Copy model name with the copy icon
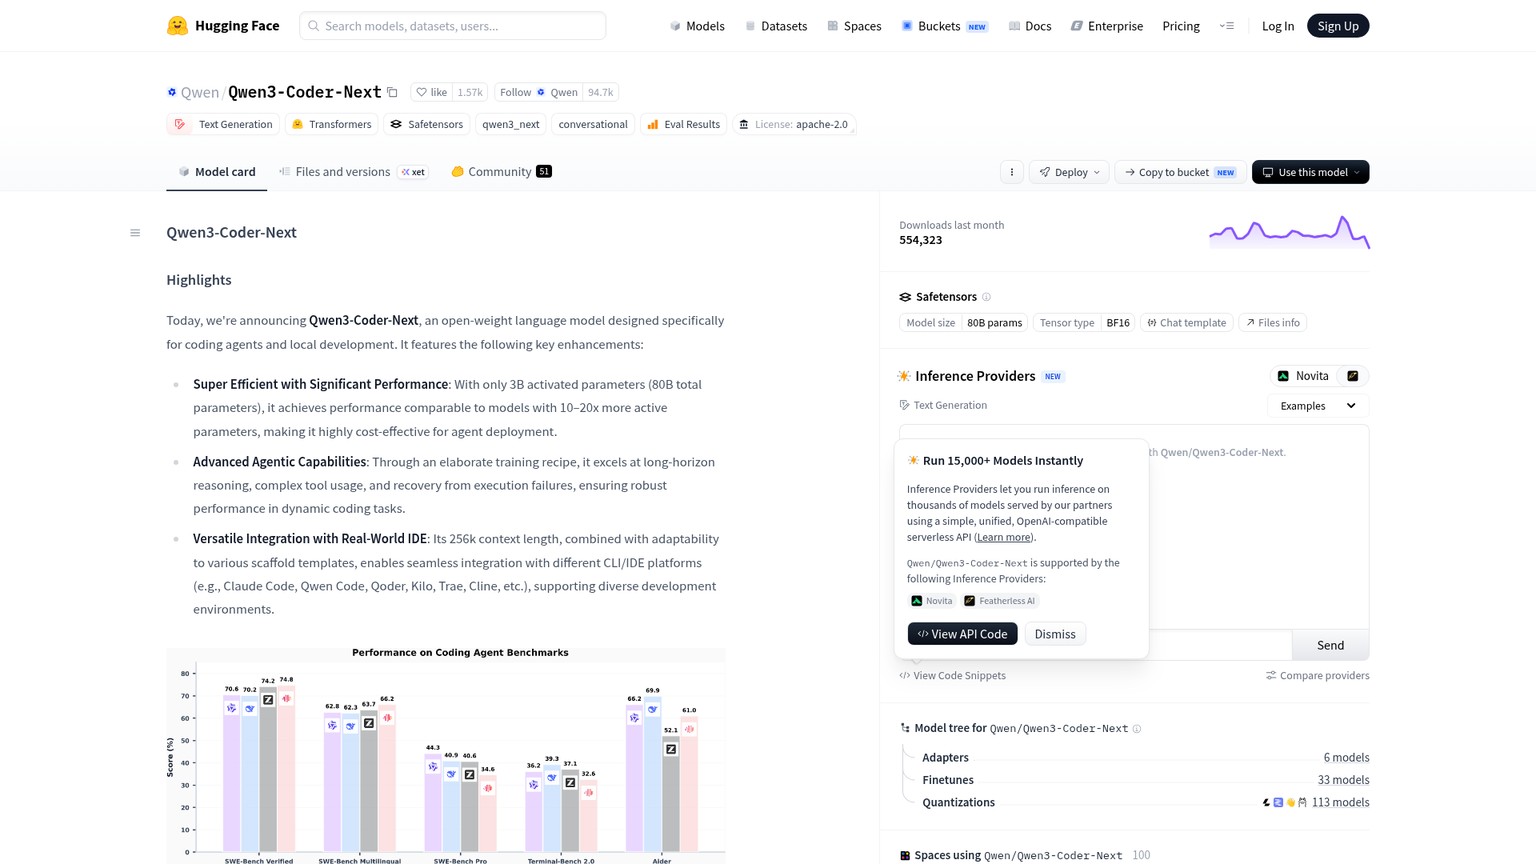This screenshot has width=1536, height=864. [x=392, y=93]
